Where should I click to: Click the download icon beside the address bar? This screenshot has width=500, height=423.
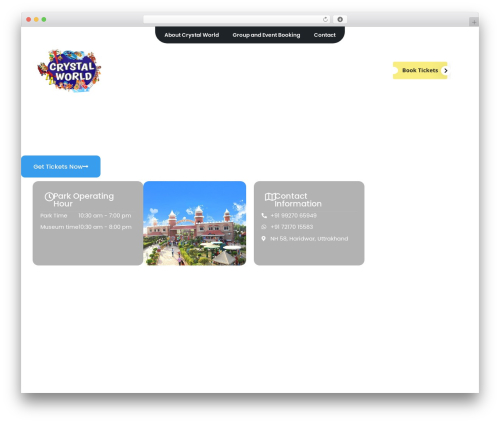point(340,19)
